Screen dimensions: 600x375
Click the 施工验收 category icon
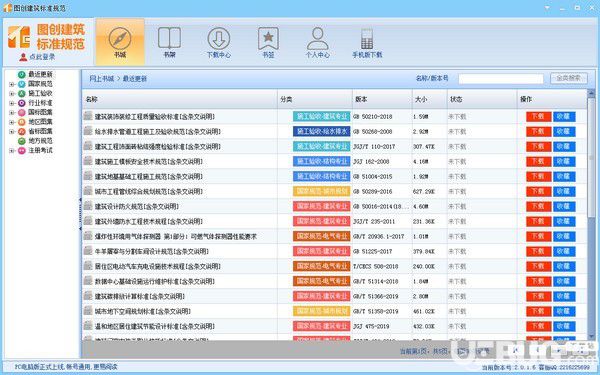[x=22, y=93]
